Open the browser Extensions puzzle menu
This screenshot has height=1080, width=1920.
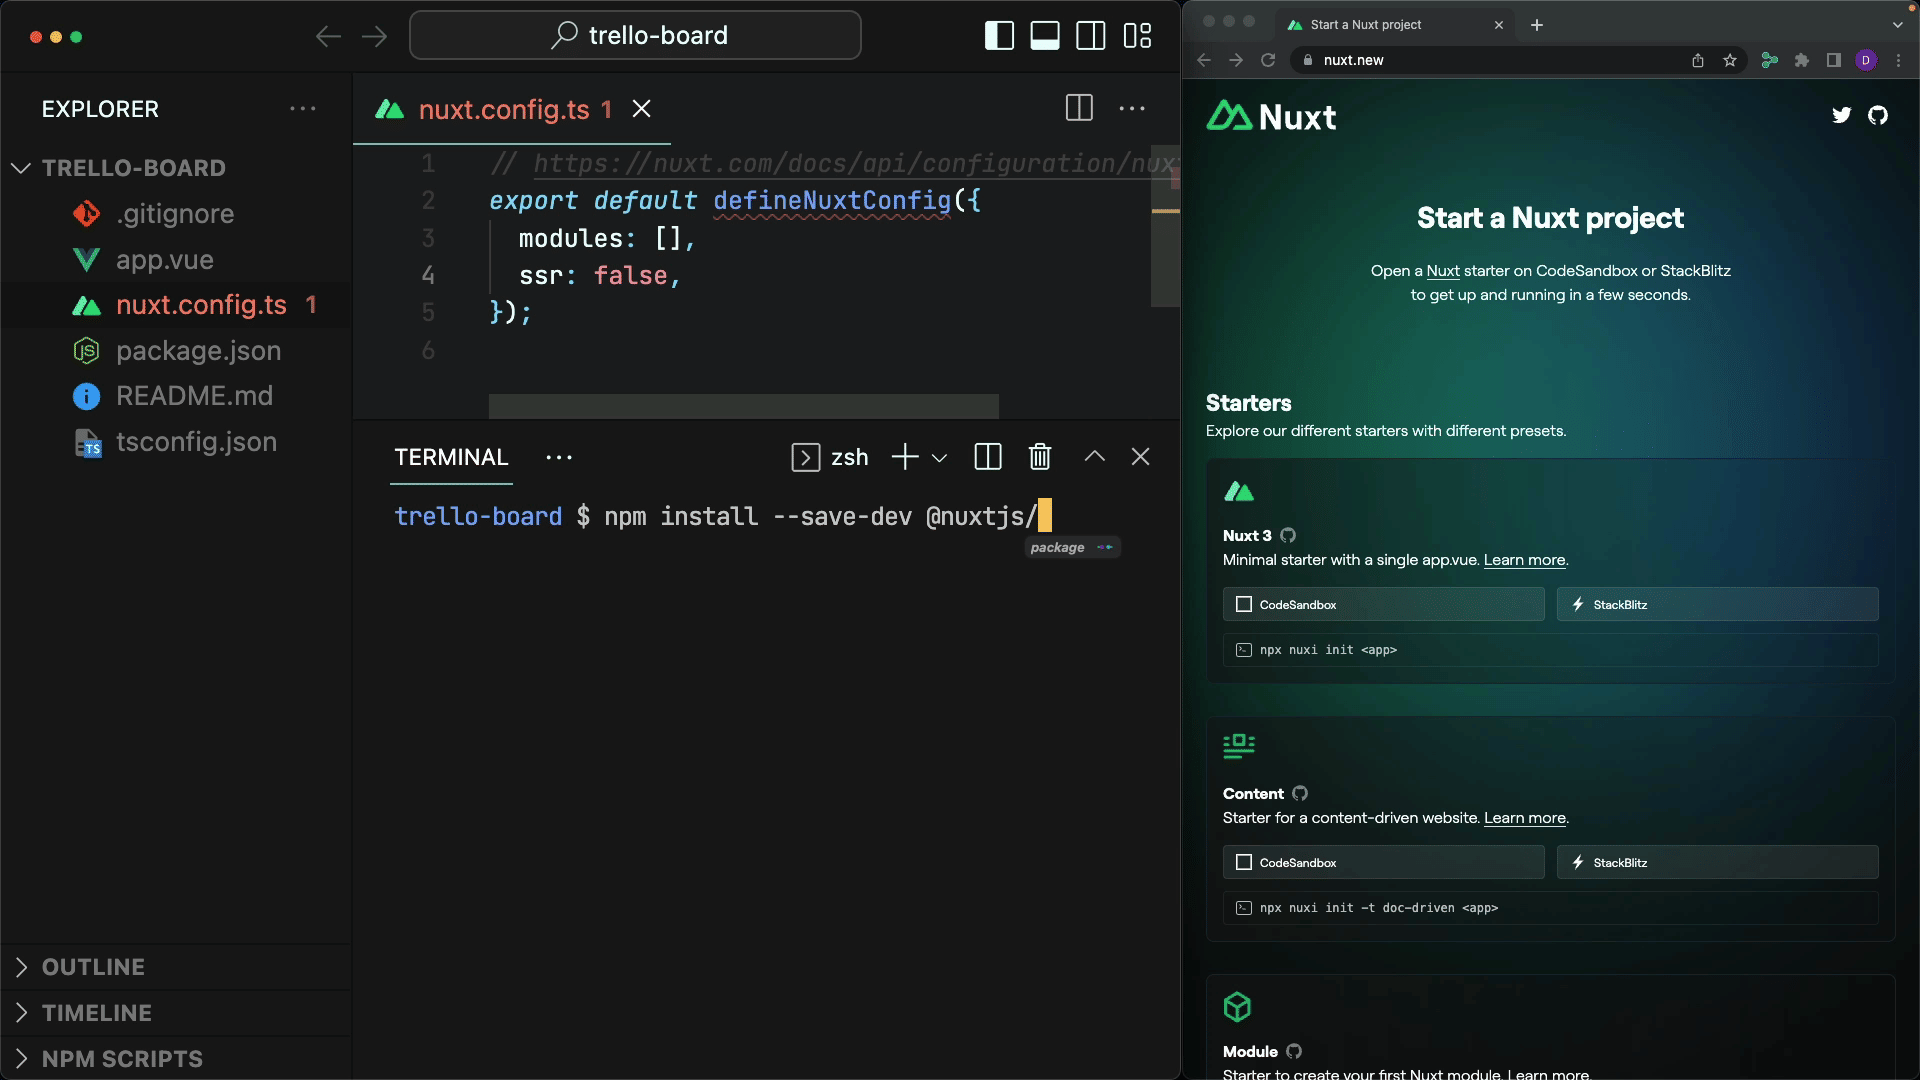(x=1802, y=60)
